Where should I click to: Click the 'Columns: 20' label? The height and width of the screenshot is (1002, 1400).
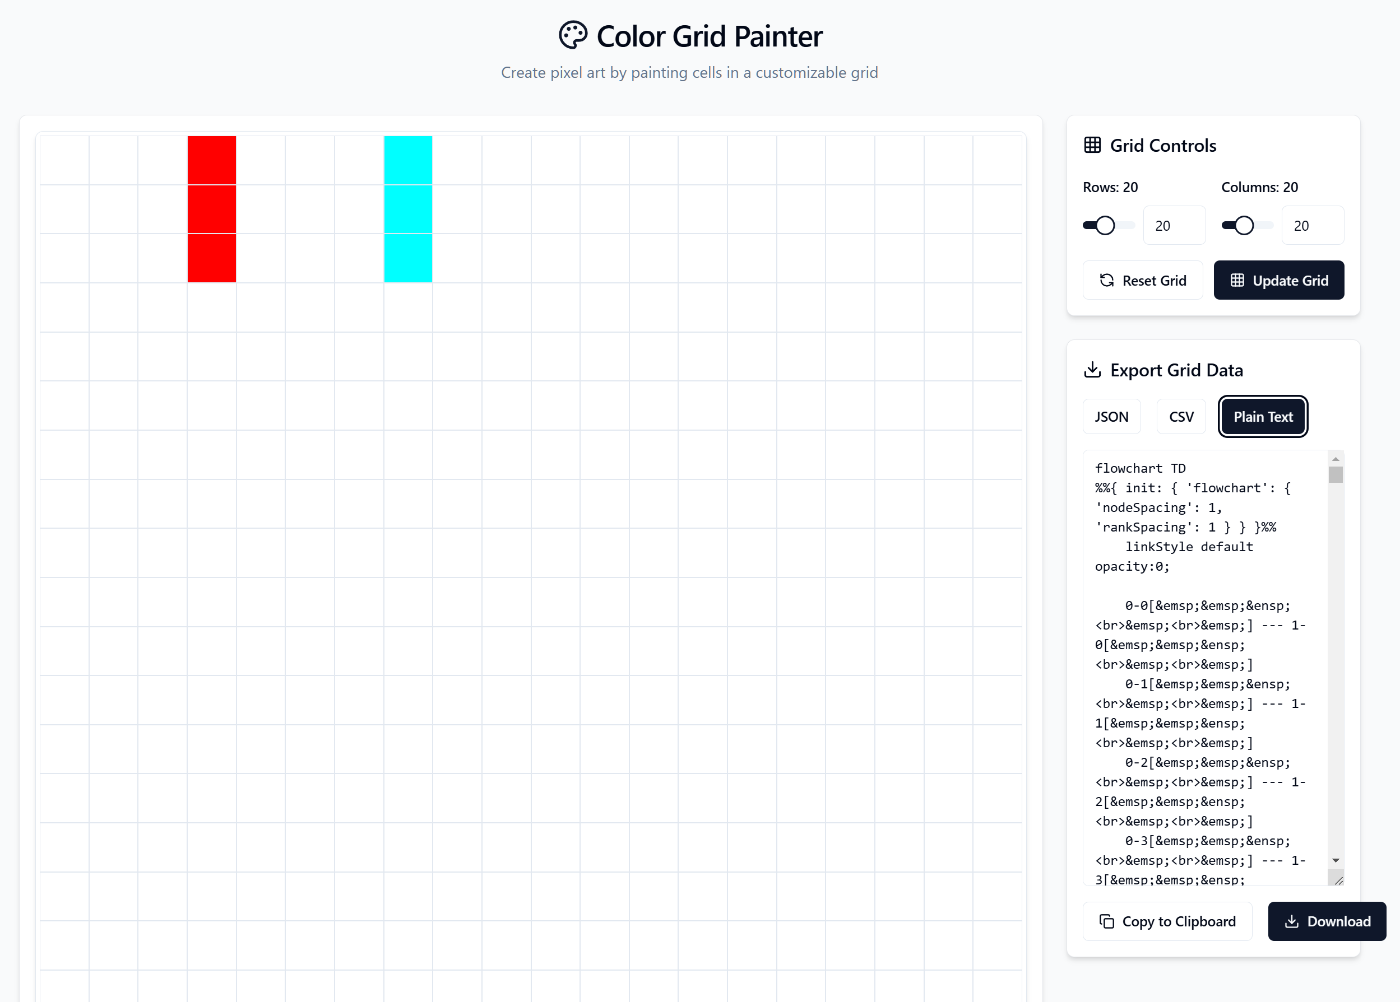click(1260, 187)
